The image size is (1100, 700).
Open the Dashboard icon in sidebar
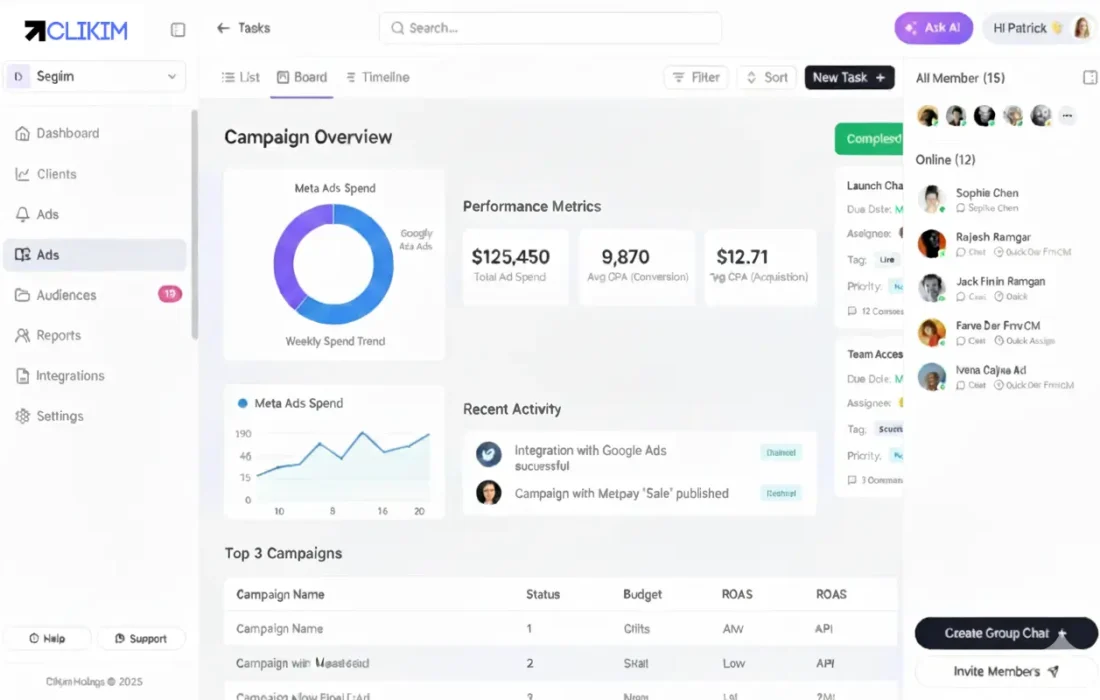tap(22, 133)
